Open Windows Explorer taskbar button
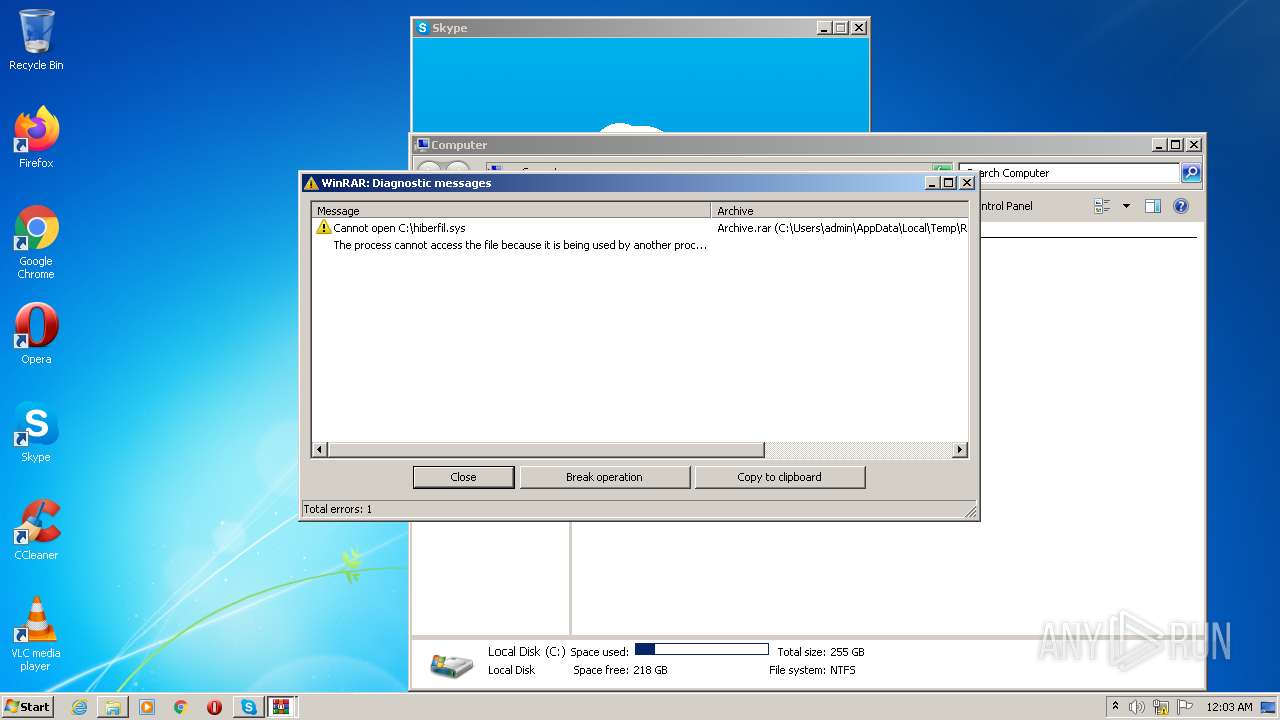Viewport: 1280px width, 720px height. coord(113,707)
